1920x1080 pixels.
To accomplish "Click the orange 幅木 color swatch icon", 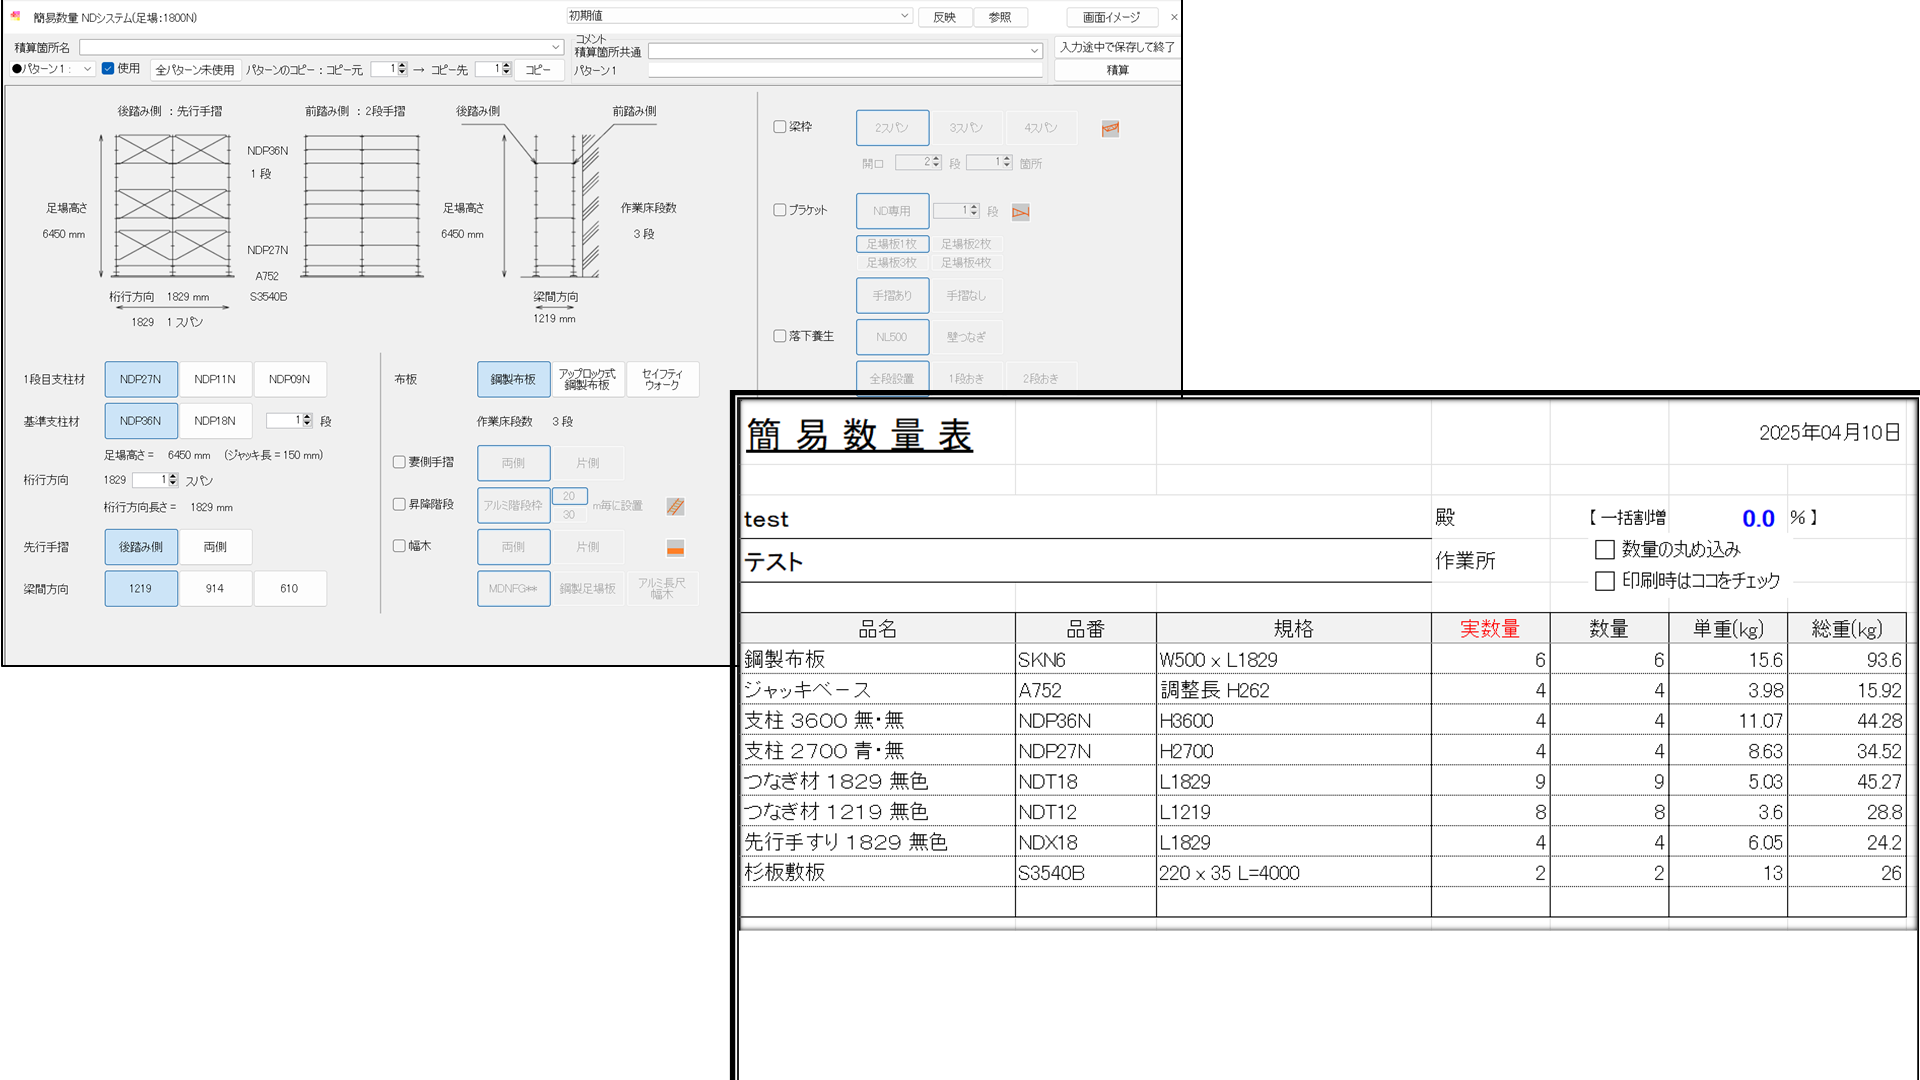I will pos(676,548).
